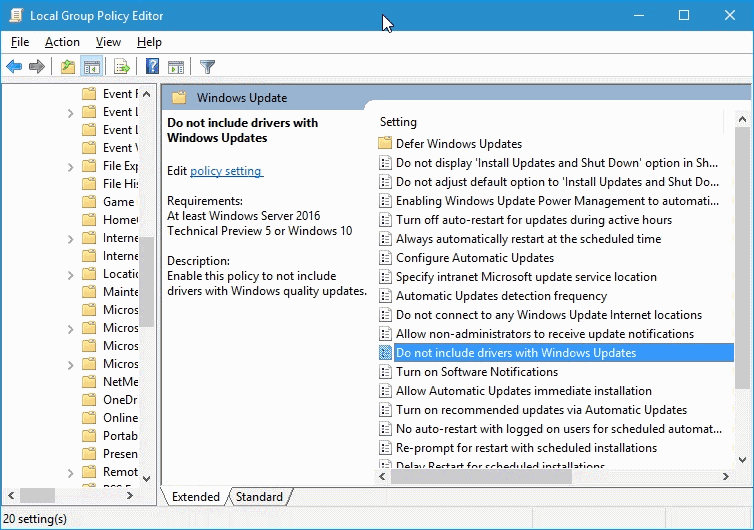
Task: Click tree pane horizontal scroll right arrow
Action: (129, 495)
